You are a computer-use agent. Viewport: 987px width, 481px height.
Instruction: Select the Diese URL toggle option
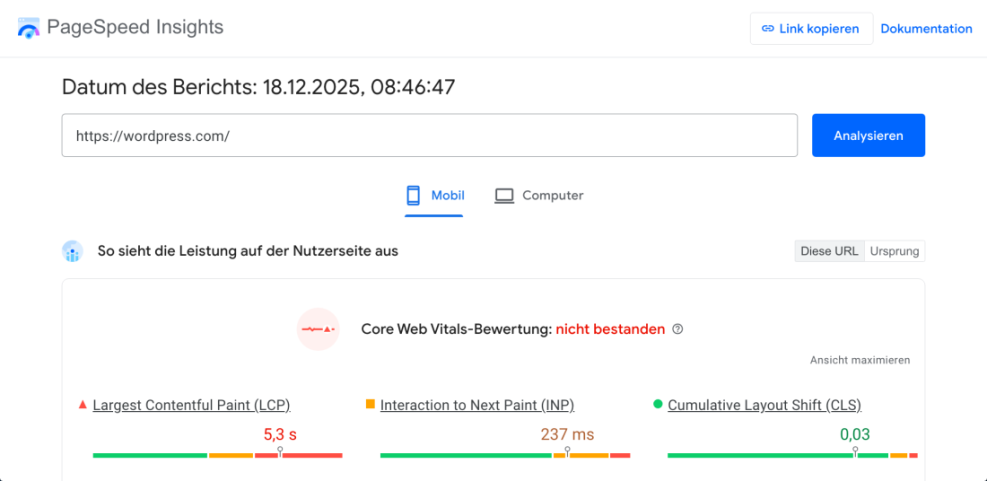[829, 251]
